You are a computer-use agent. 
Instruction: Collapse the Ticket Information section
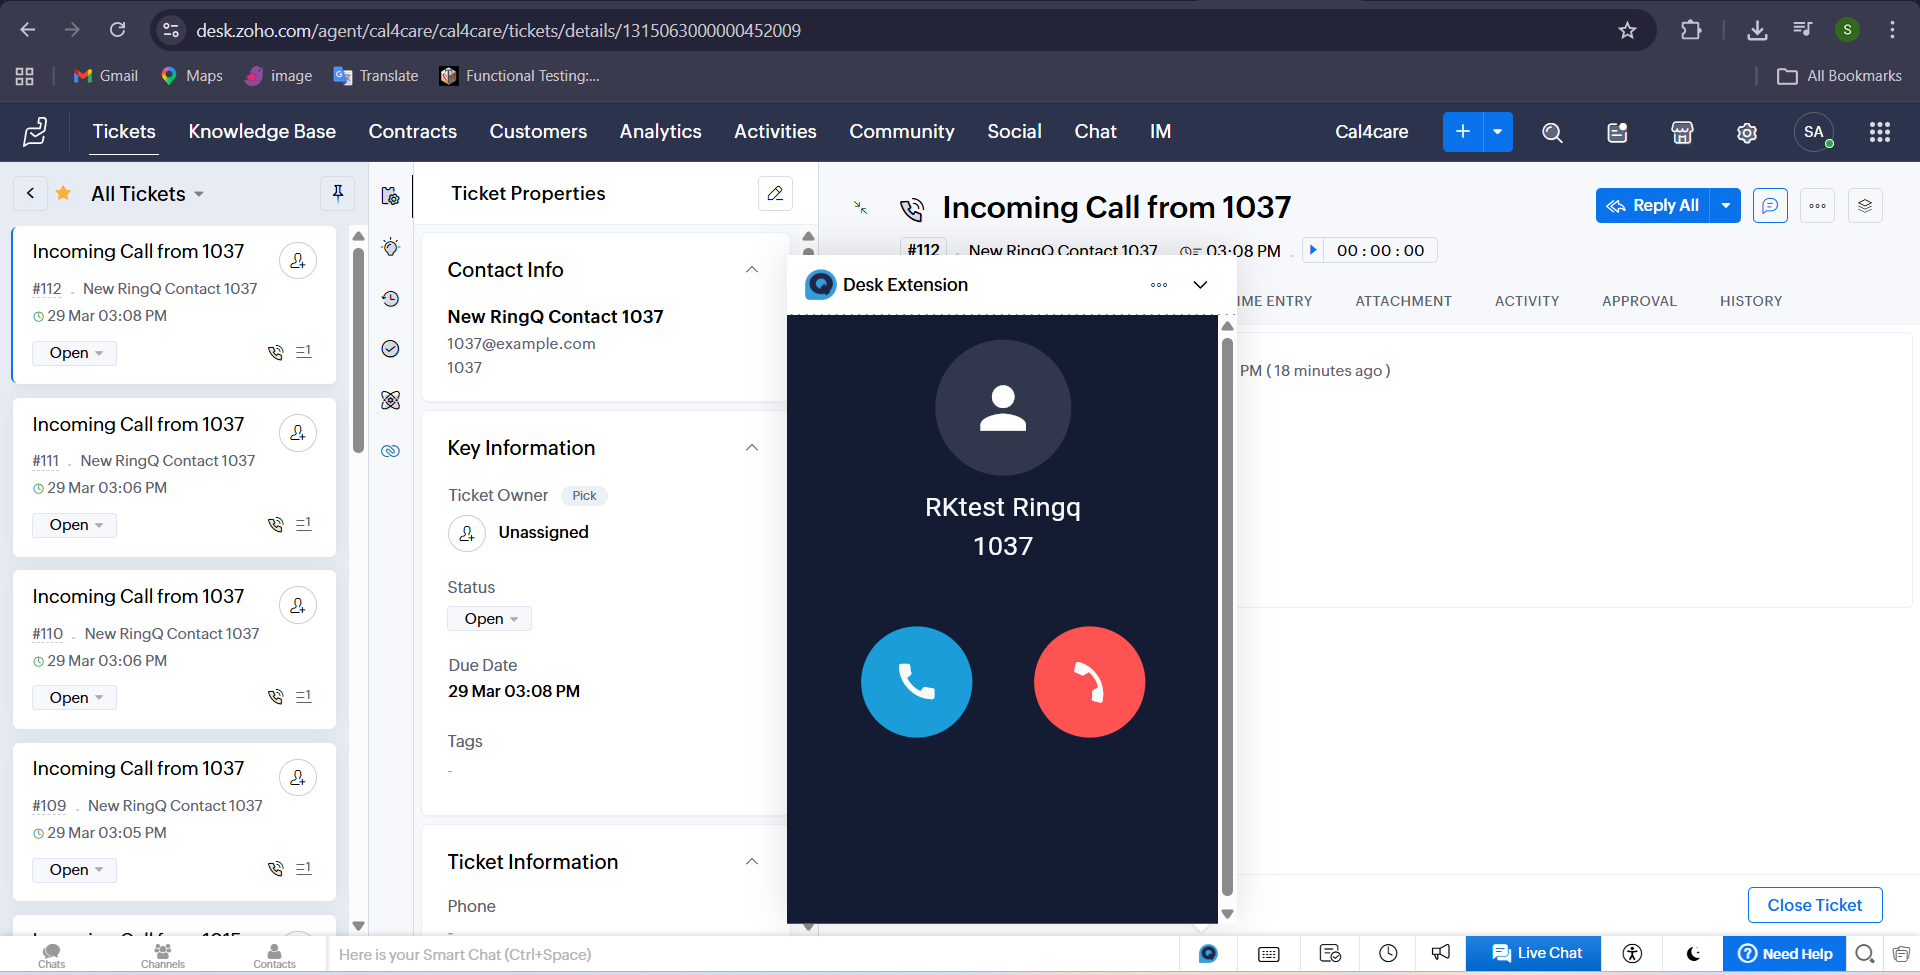(x=752, y=862)
